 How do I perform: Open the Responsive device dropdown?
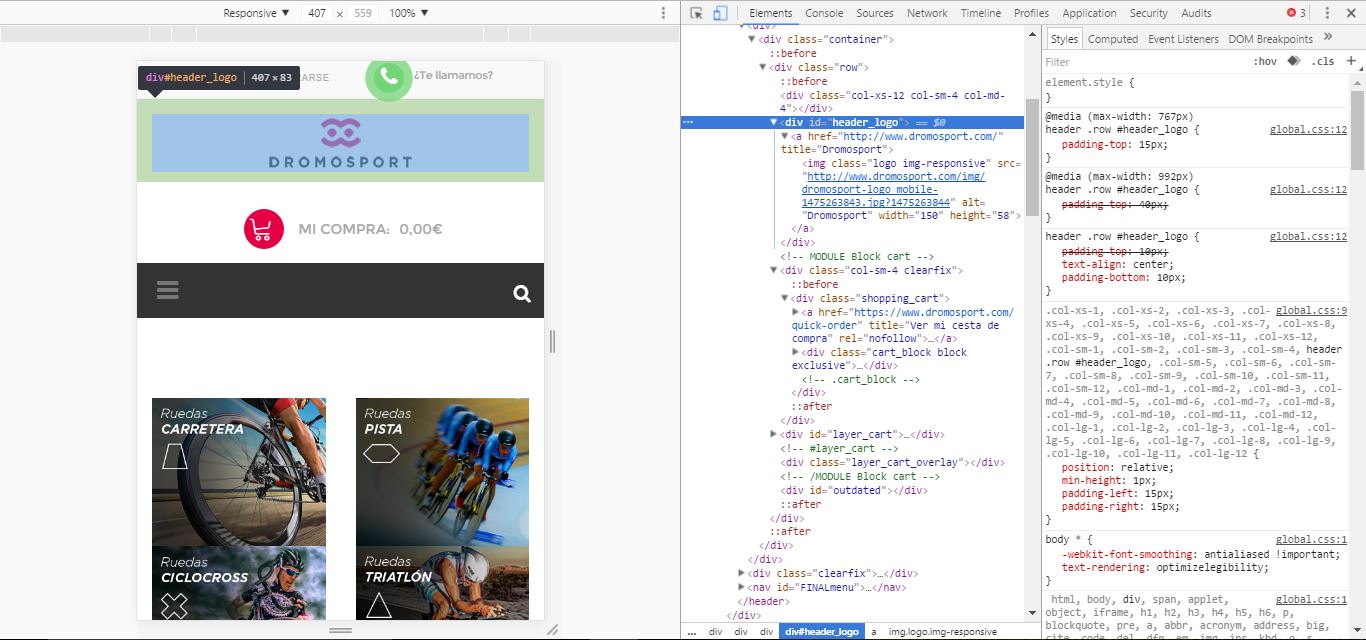point(256,13)
